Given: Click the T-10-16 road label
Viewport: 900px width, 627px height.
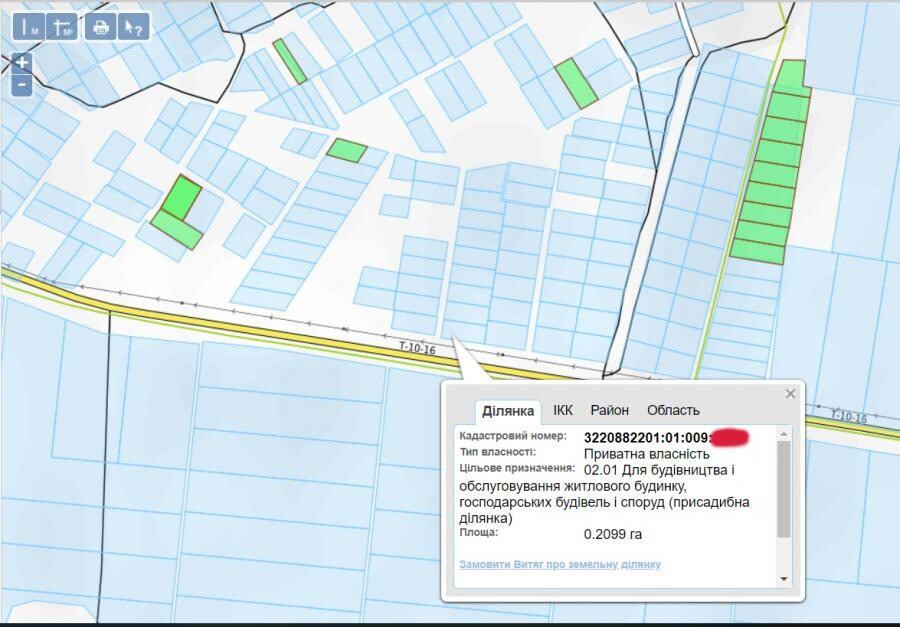Looking at the screenshot, I should tap(416, 348).
